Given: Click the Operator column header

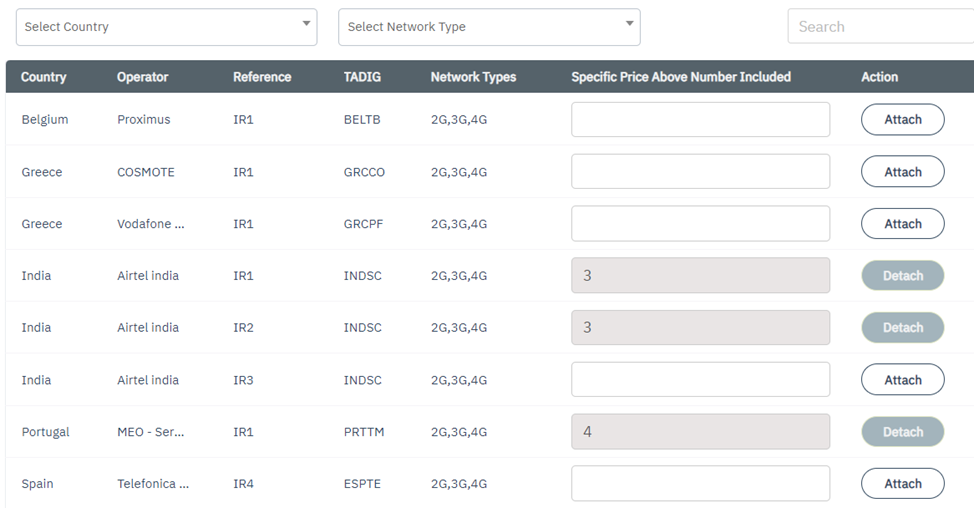Looking at the screenshot, I should (142, 77).
